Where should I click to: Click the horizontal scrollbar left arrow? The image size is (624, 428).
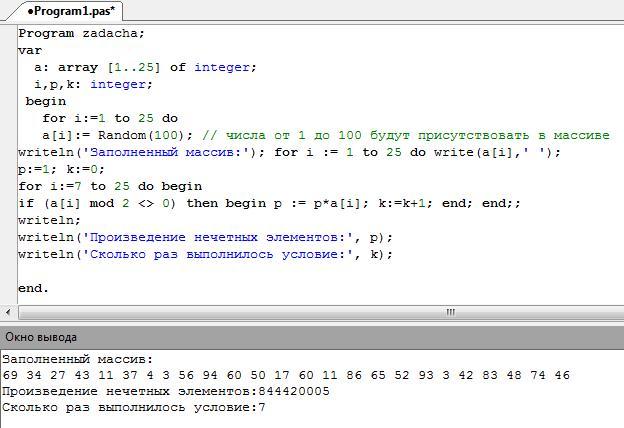pos(8,312)
